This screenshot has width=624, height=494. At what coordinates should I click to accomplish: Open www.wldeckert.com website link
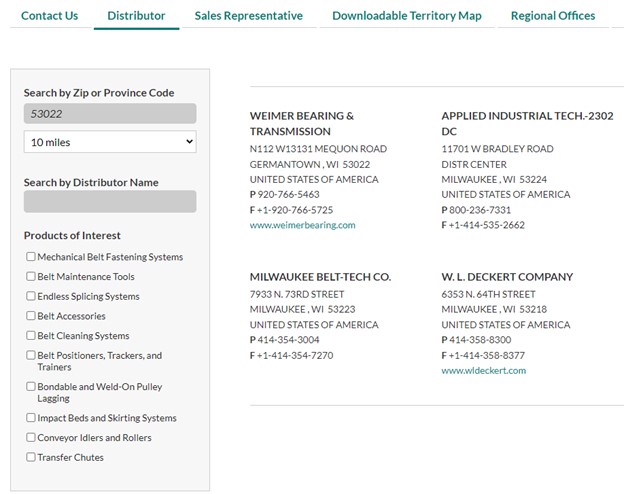484,371
